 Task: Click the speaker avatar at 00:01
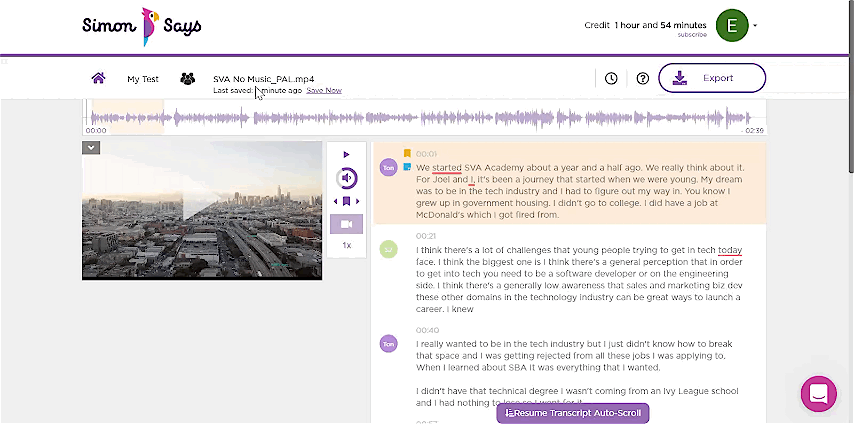tap(388, 168)
